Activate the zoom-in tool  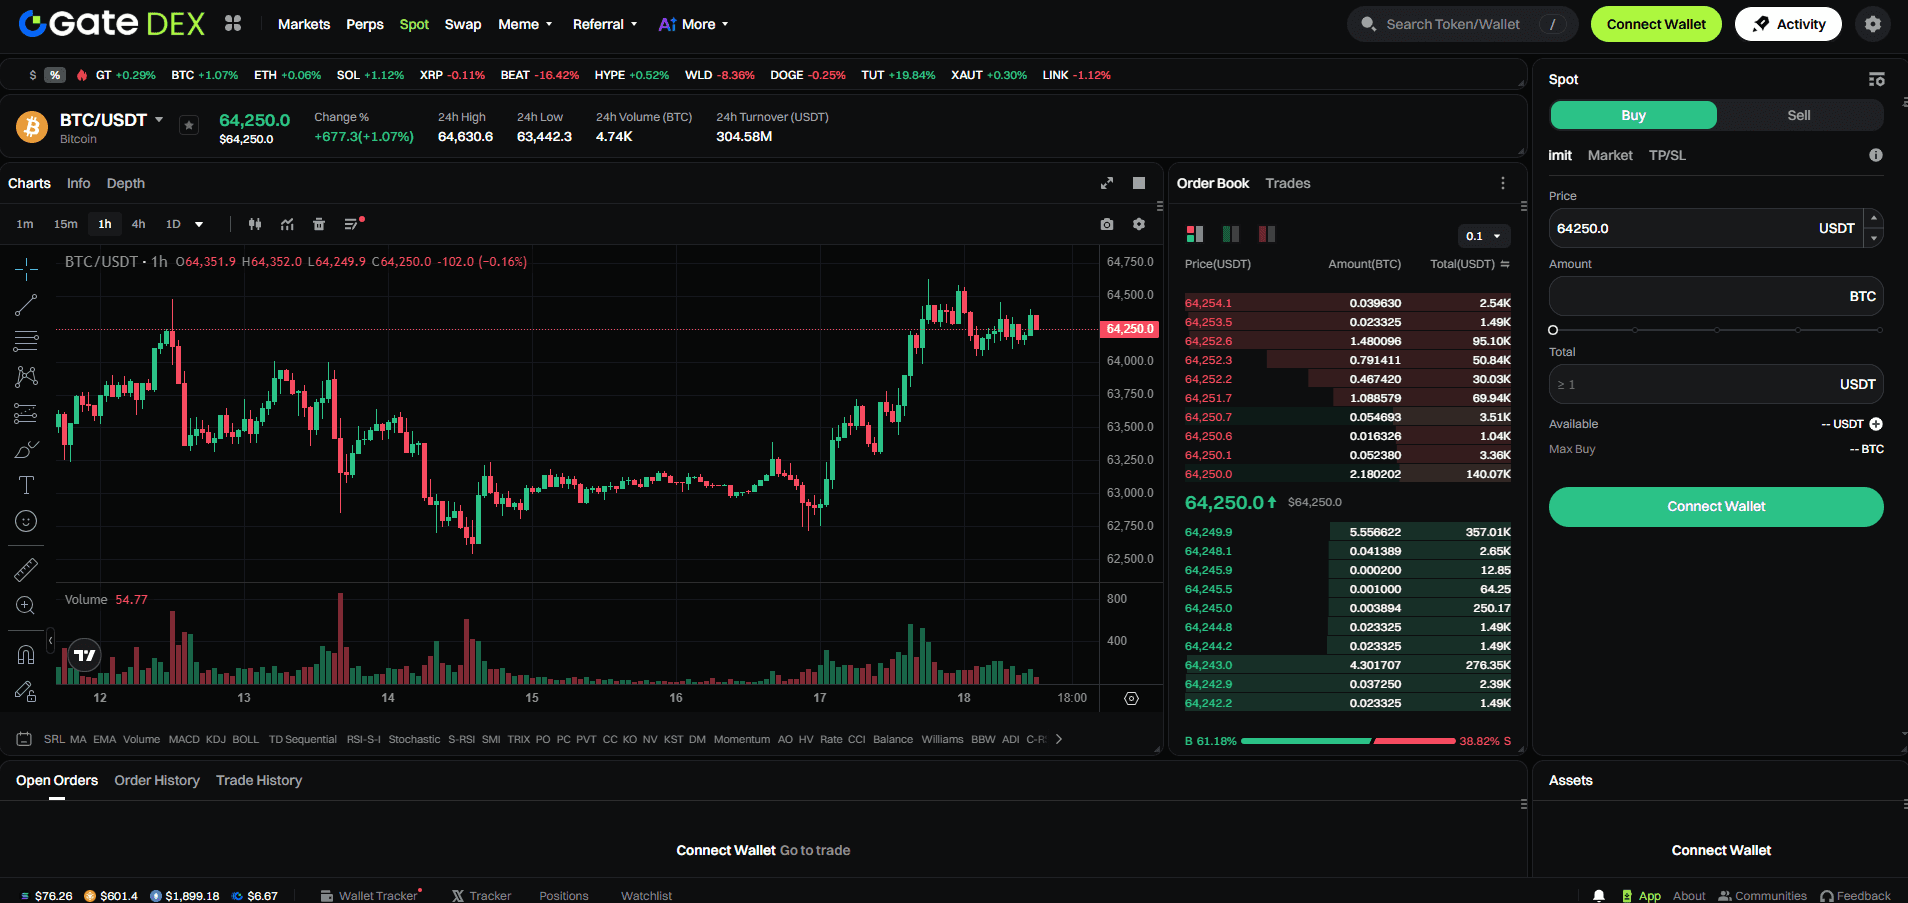coord(26,606)
